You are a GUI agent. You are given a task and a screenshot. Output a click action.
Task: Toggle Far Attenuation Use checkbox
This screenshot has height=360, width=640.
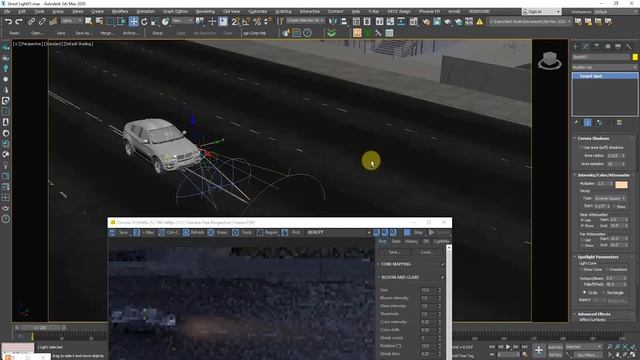tap(582, 239)
